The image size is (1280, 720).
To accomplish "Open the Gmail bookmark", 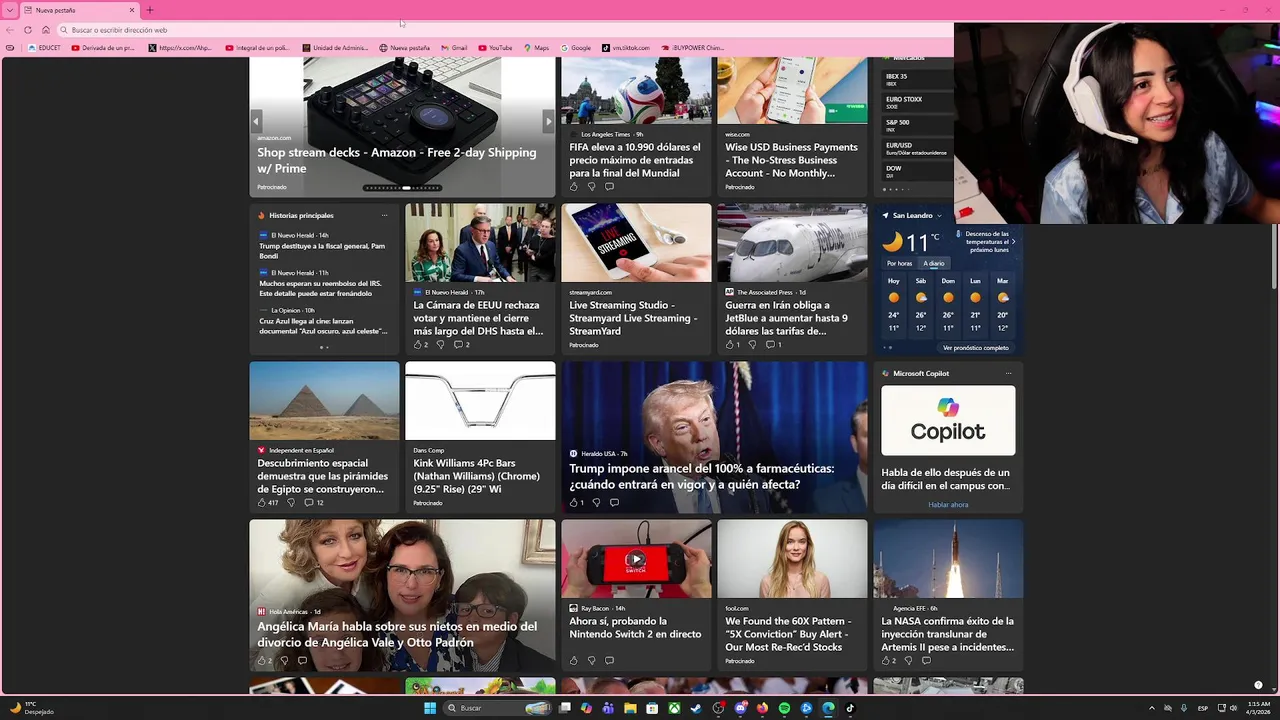I will [x=454, y=48].
